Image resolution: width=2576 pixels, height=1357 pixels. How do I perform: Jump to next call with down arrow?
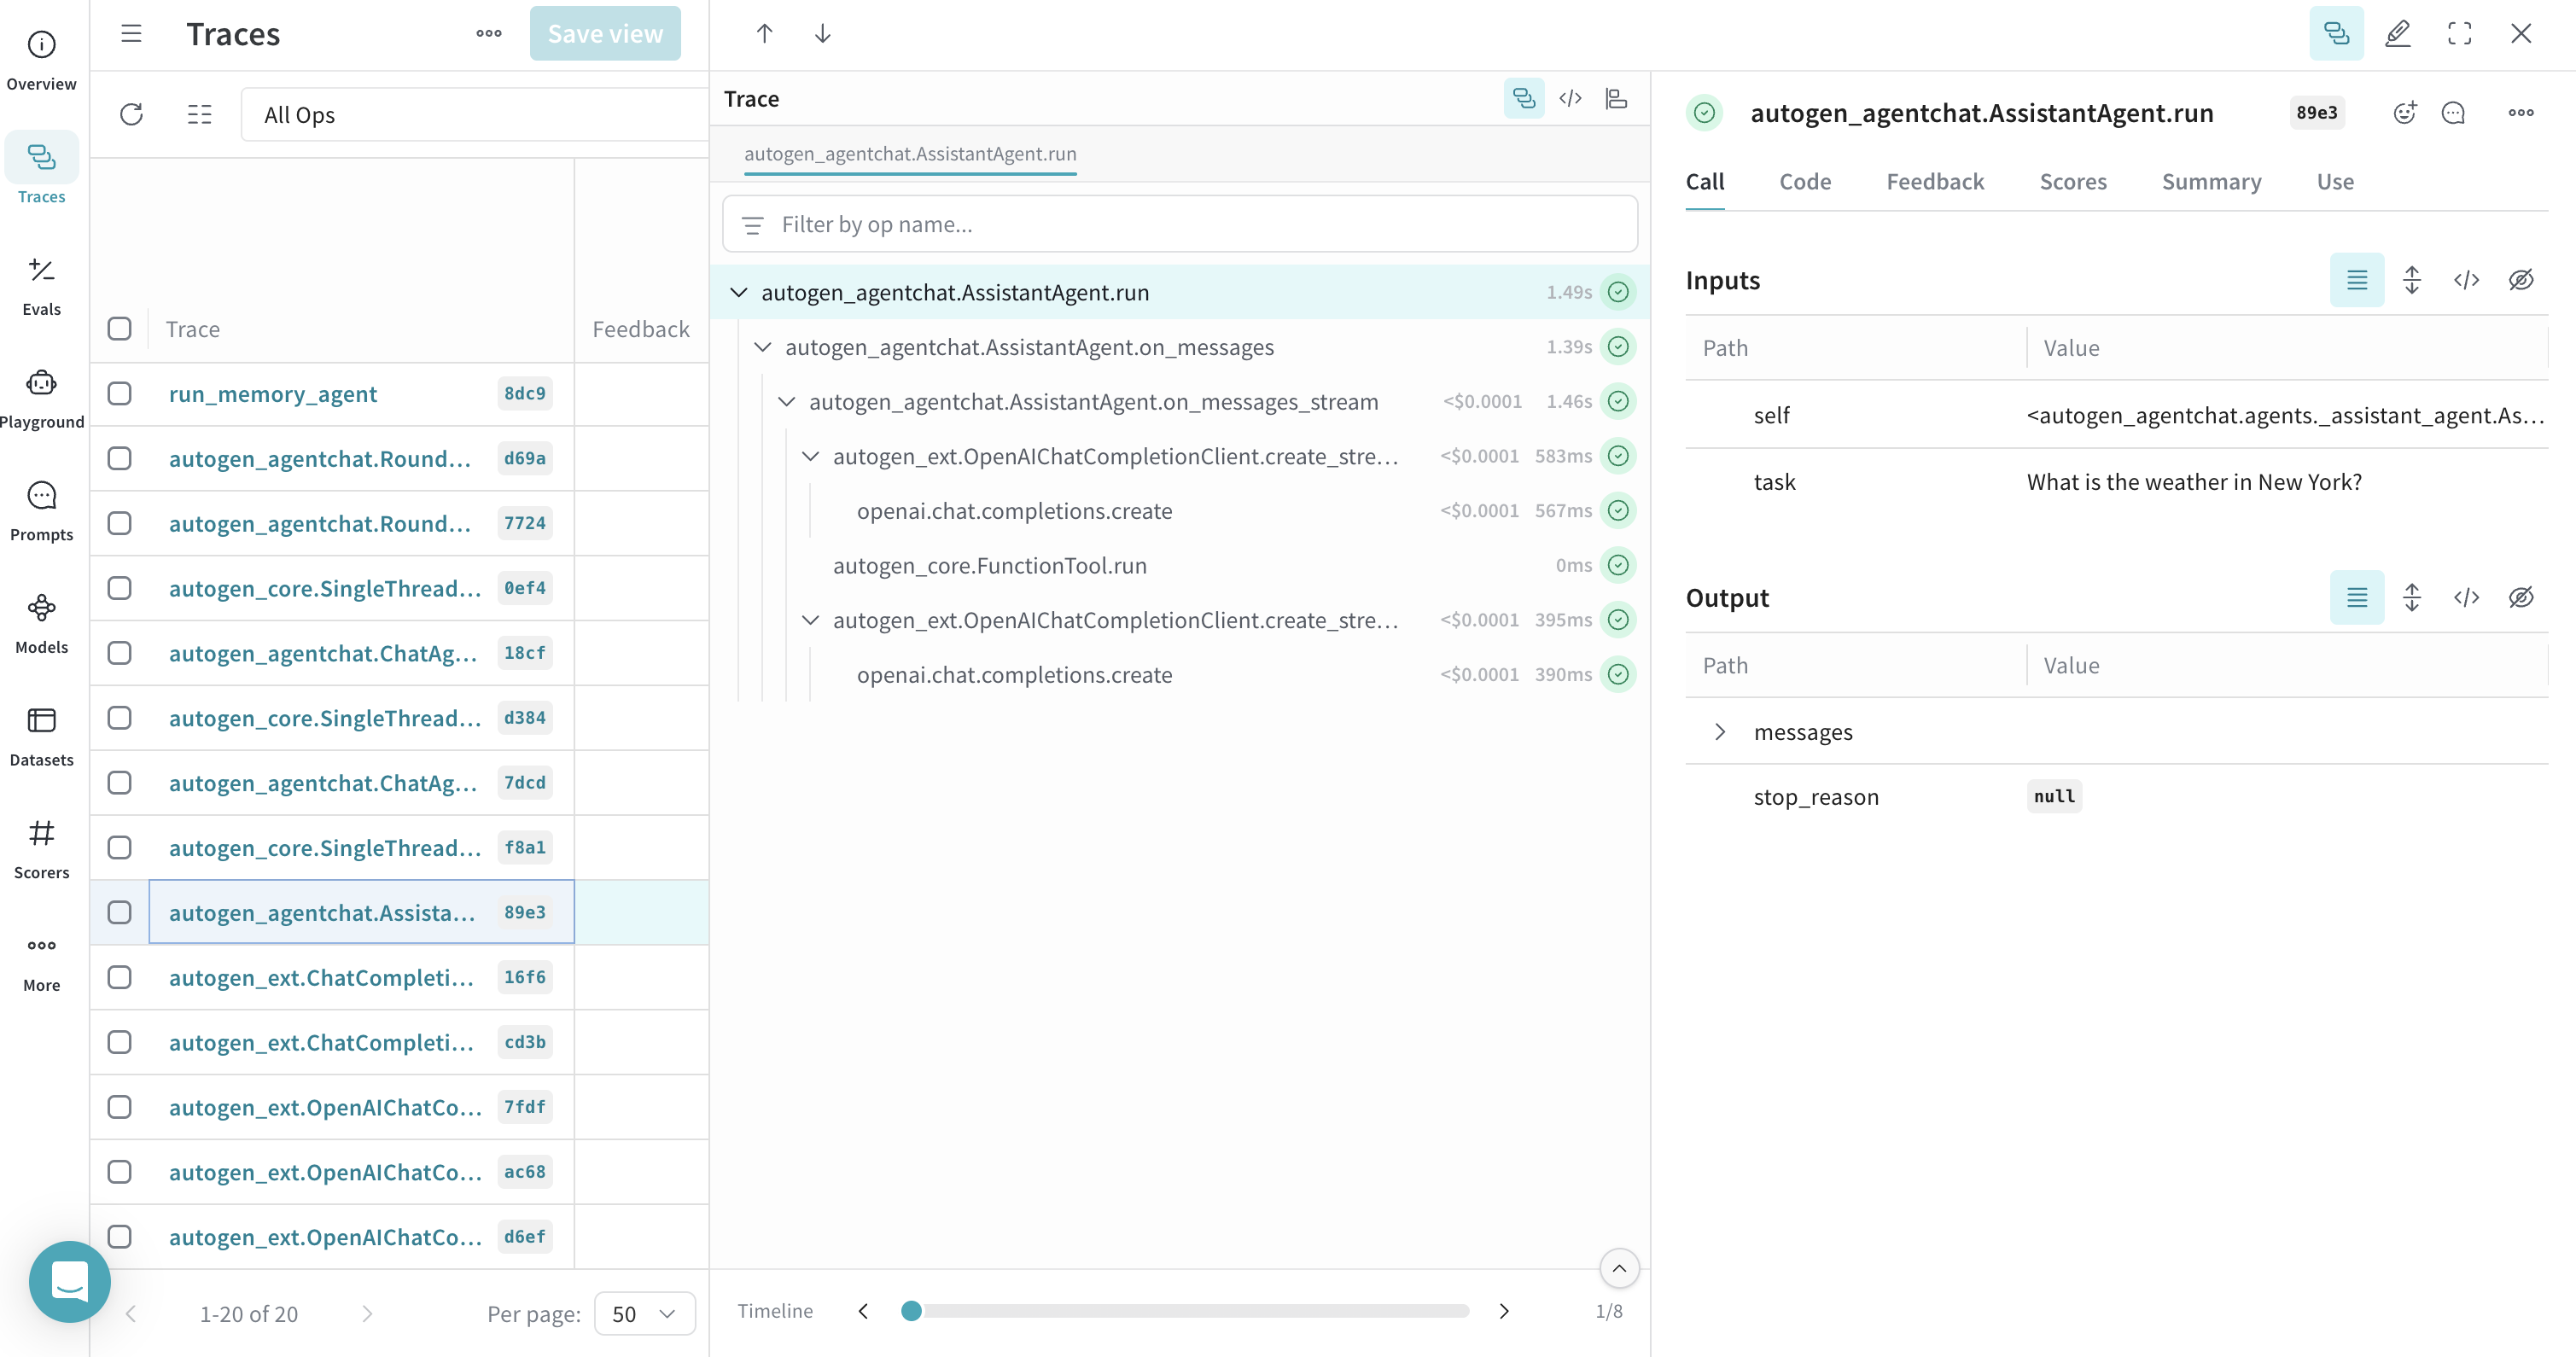[822, 33]
